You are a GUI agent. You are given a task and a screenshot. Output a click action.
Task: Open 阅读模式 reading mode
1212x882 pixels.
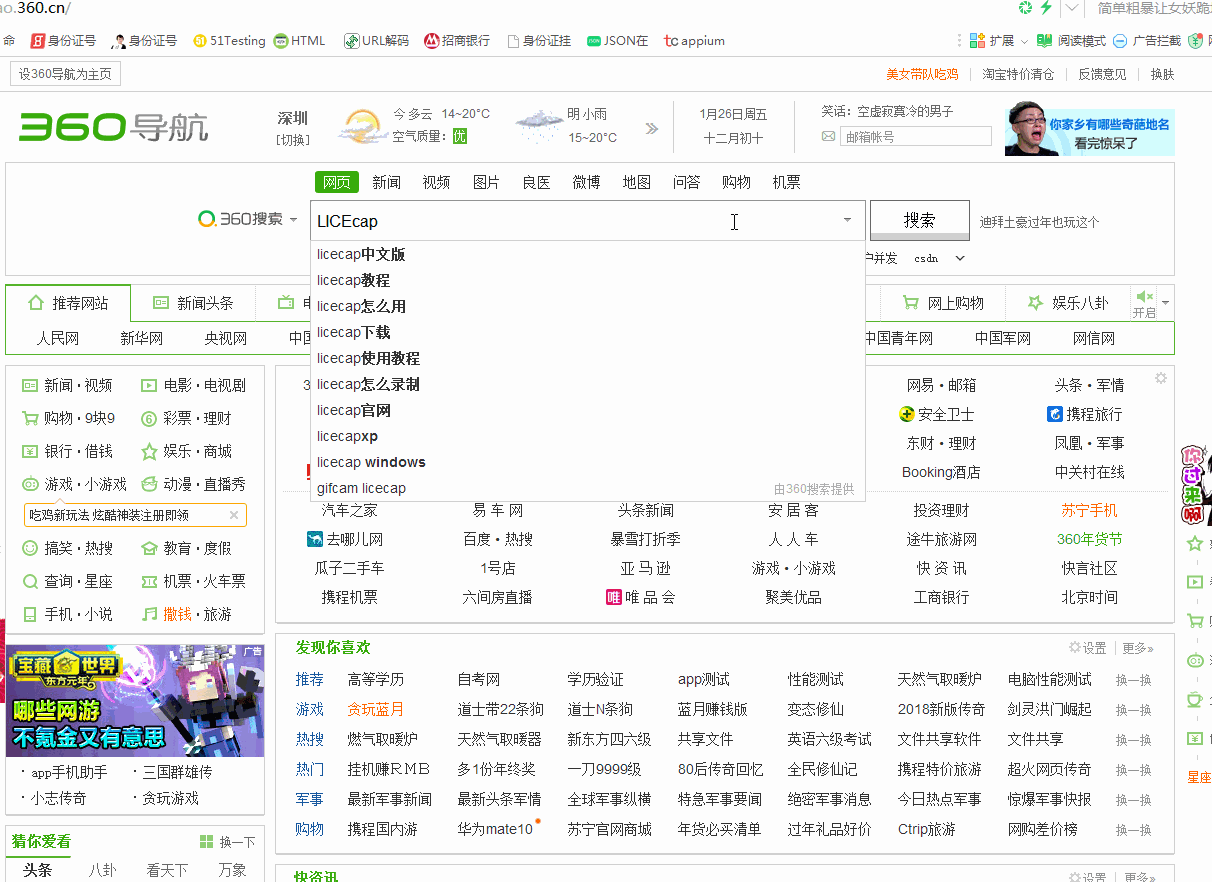[1071, 41]
